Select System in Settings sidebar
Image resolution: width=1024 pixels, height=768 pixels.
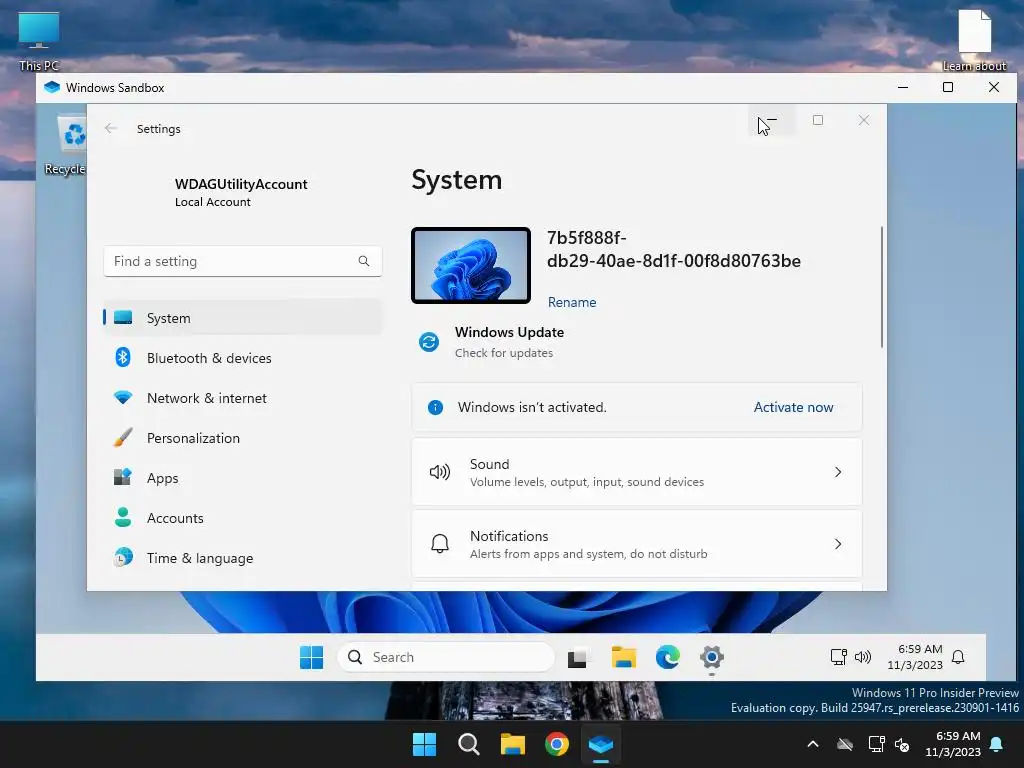coord(243,318)
